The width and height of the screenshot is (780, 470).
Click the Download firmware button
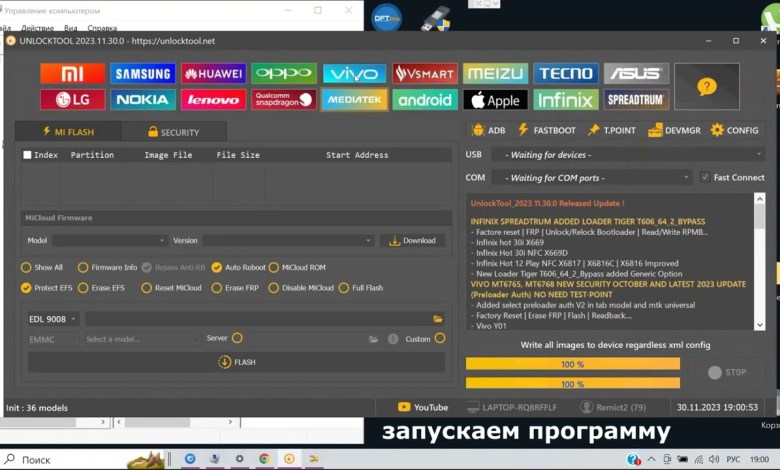click(x=412, y=241)
